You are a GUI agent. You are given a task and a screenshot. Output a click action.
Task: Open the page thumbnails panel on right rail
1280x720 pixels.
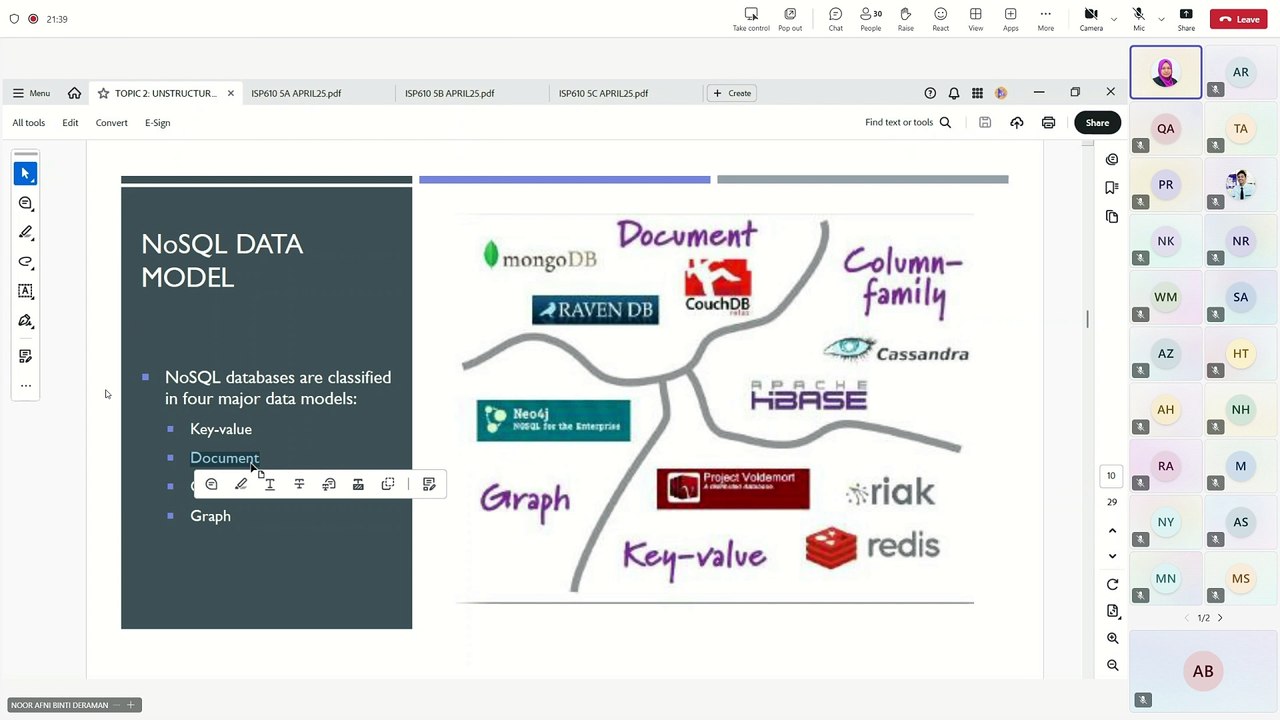coord(1112,217)
